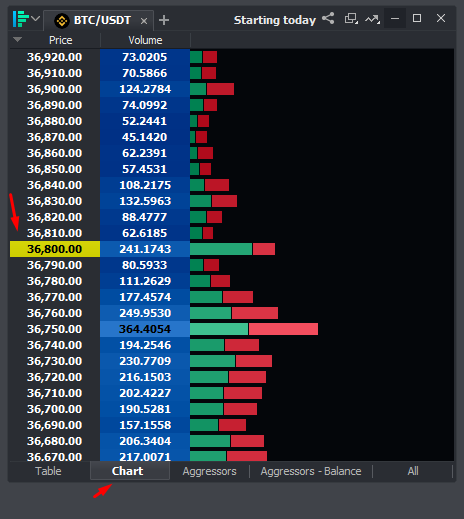Switch to the Aggressors tab
Viewport: 464px width, 519px height.
(209, 471)
